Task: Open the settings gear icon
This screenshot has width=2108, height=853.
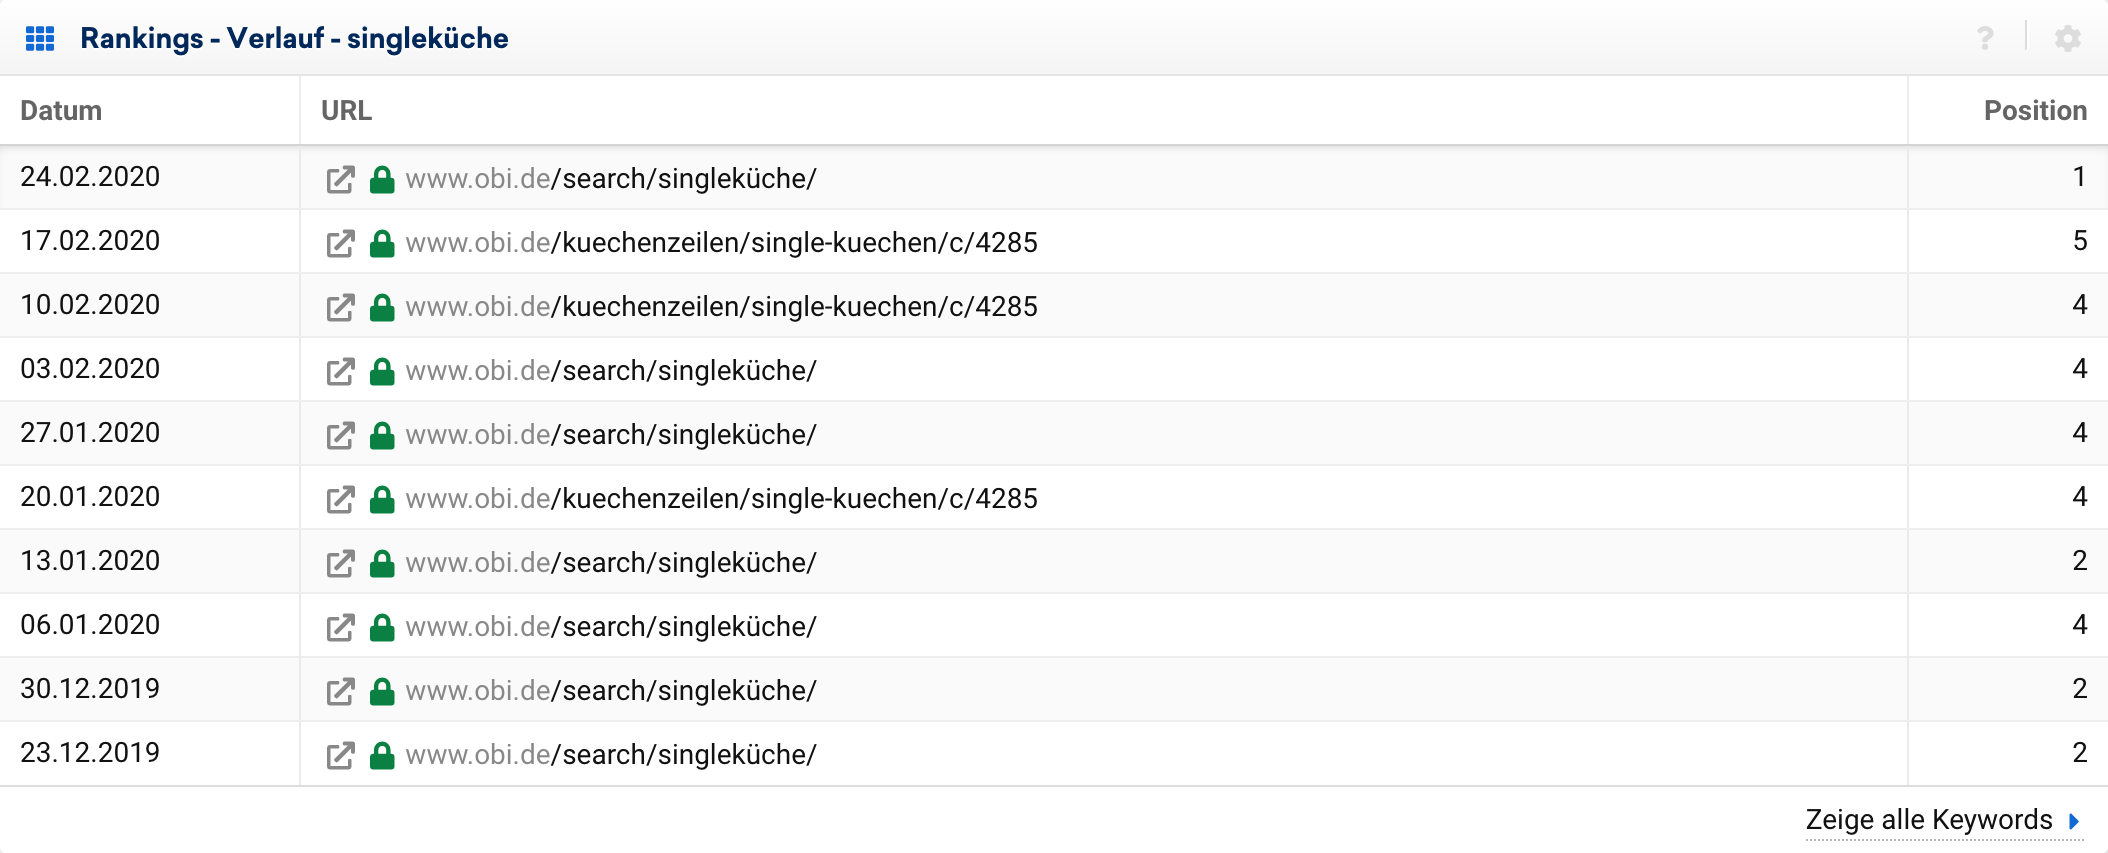Action: 2067,39
